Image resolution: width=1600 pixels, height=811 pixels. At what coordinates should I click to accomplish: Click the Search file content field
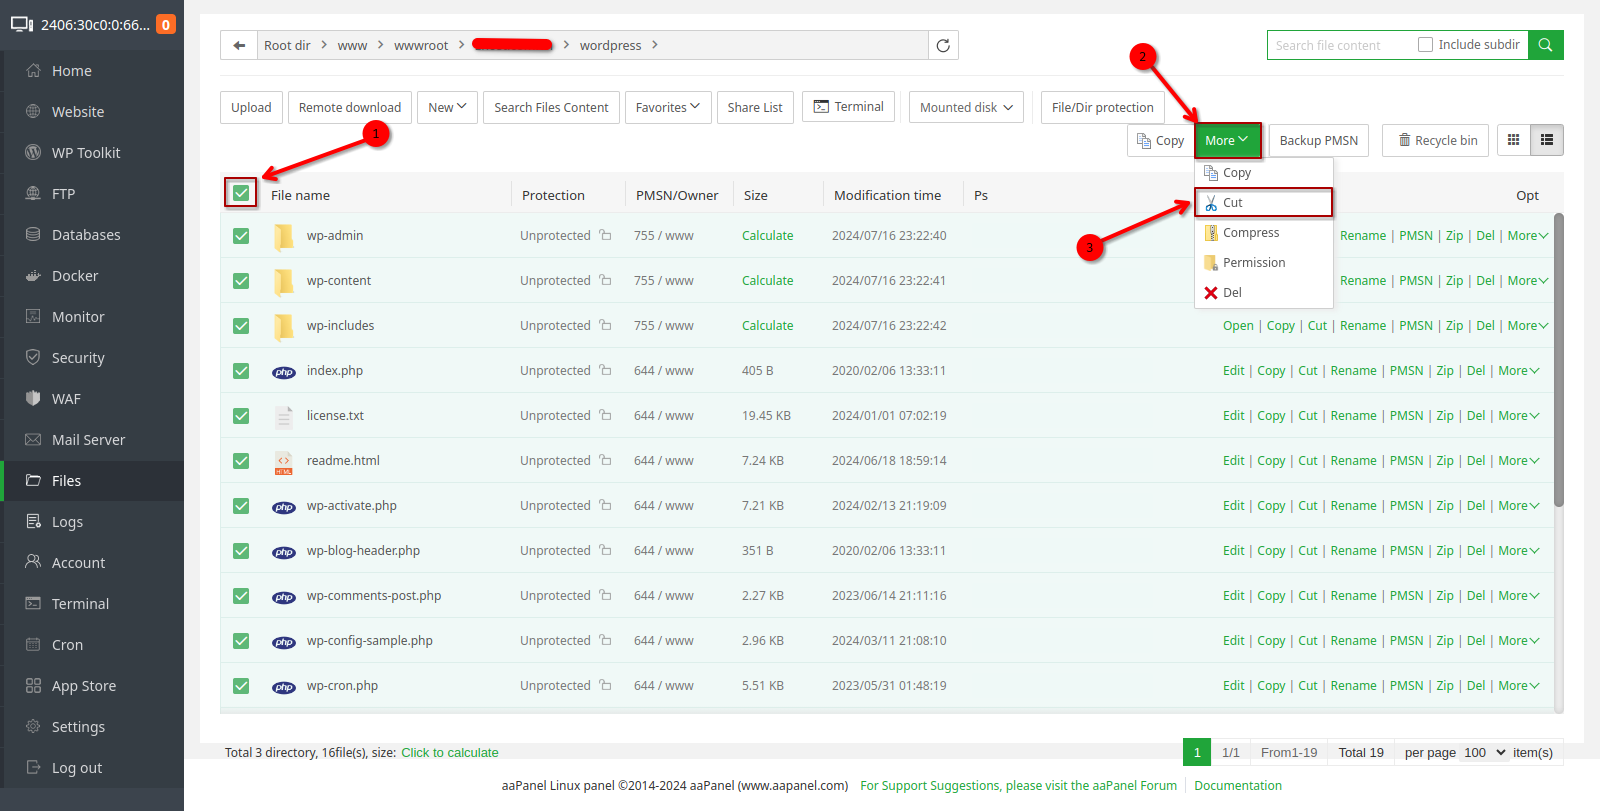click(1340, 45)
